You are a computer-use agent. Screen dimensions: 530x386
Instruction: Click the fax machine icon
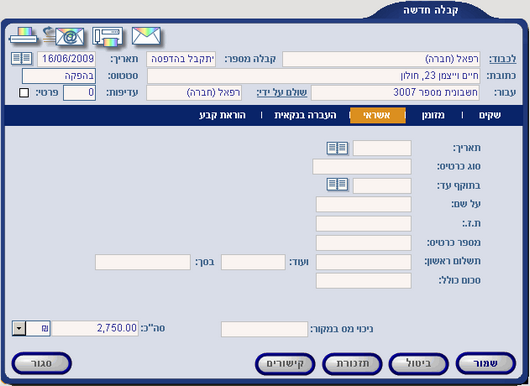coord(107,37)
